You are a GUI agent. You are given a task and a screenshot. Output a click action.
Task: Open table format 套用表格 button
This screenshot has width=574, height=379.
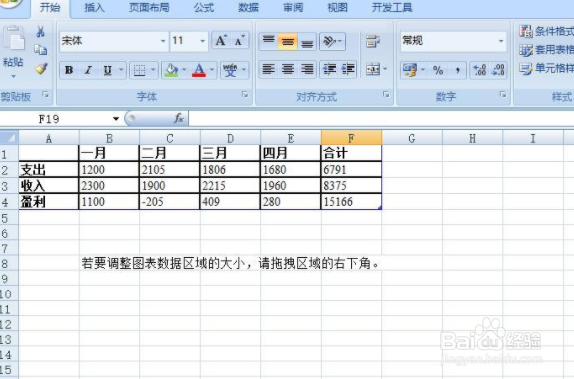click(546, 50)
